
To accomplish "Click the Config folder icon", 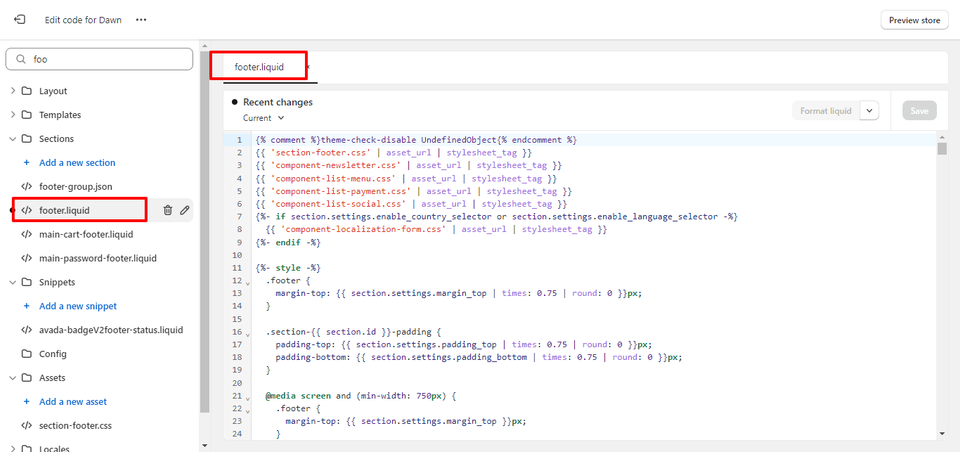I will (26, 354).
